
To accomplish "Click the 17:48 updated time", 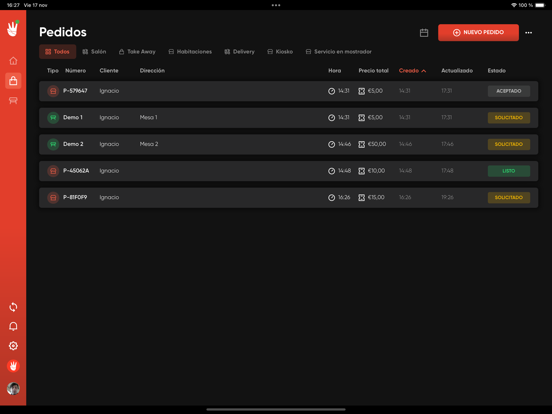I will coord(447,171).
